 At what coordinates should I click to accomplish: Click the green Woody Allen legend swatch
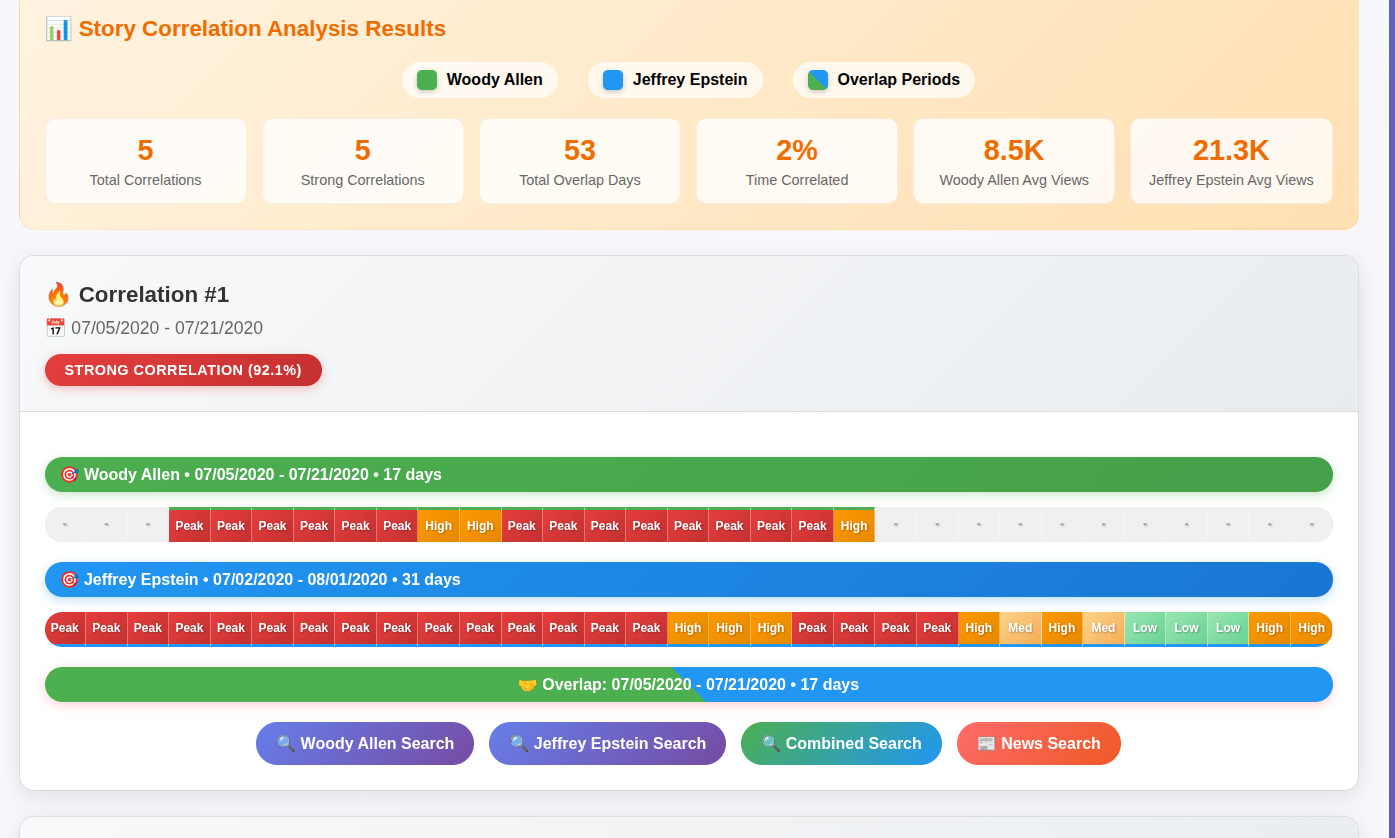(x=427, y=80)
